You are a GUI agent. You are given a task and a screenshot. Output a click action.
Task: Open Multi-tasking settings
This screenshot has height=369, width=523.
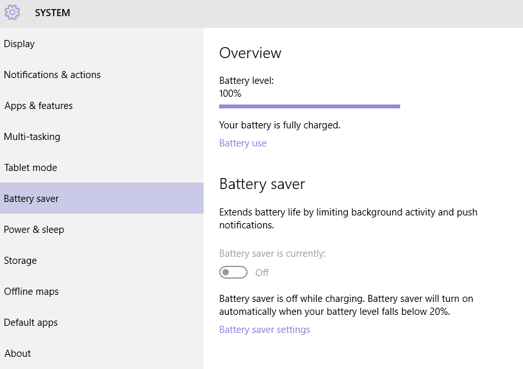coord(102,137)
